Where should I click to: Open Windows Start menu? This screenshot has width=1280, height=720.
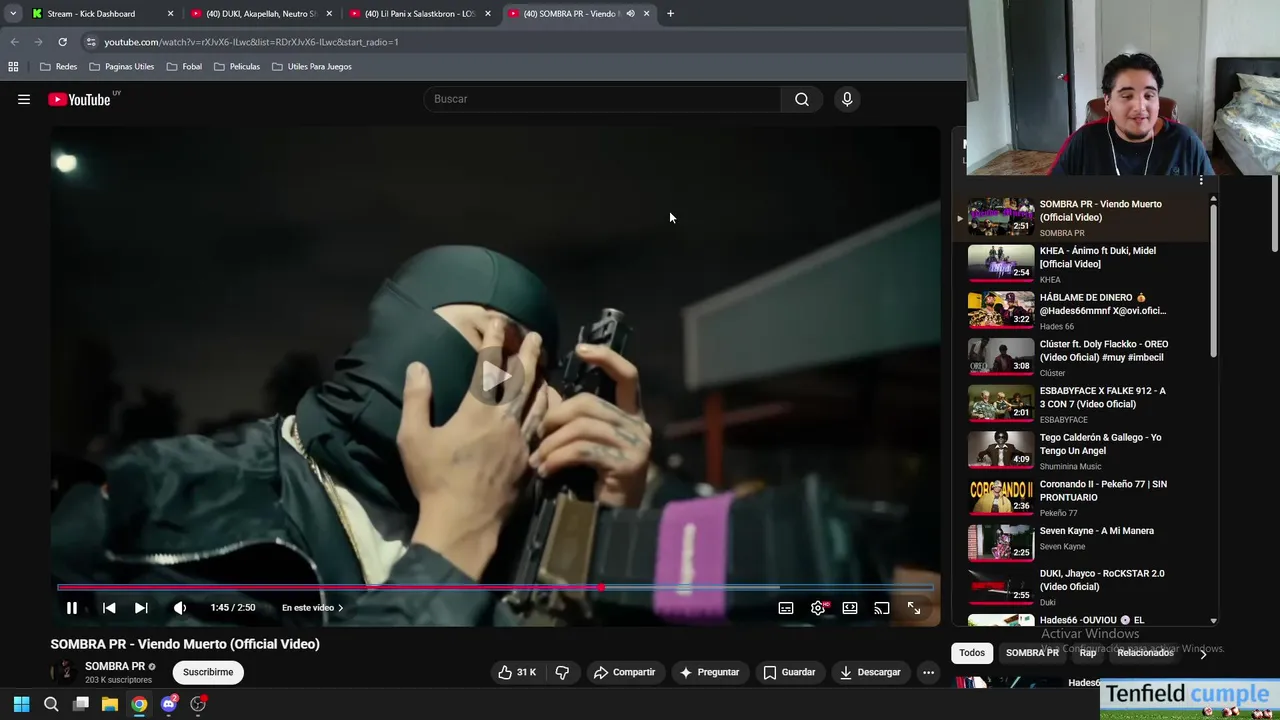point(22,704)
